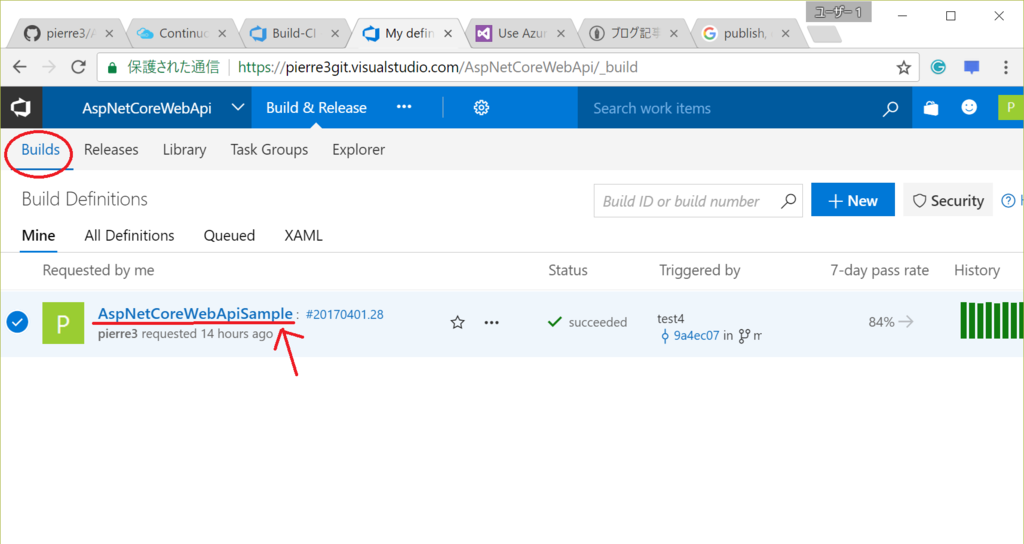Open the more hubs ellipsis in the blue navigation bar

click(404, 107)
